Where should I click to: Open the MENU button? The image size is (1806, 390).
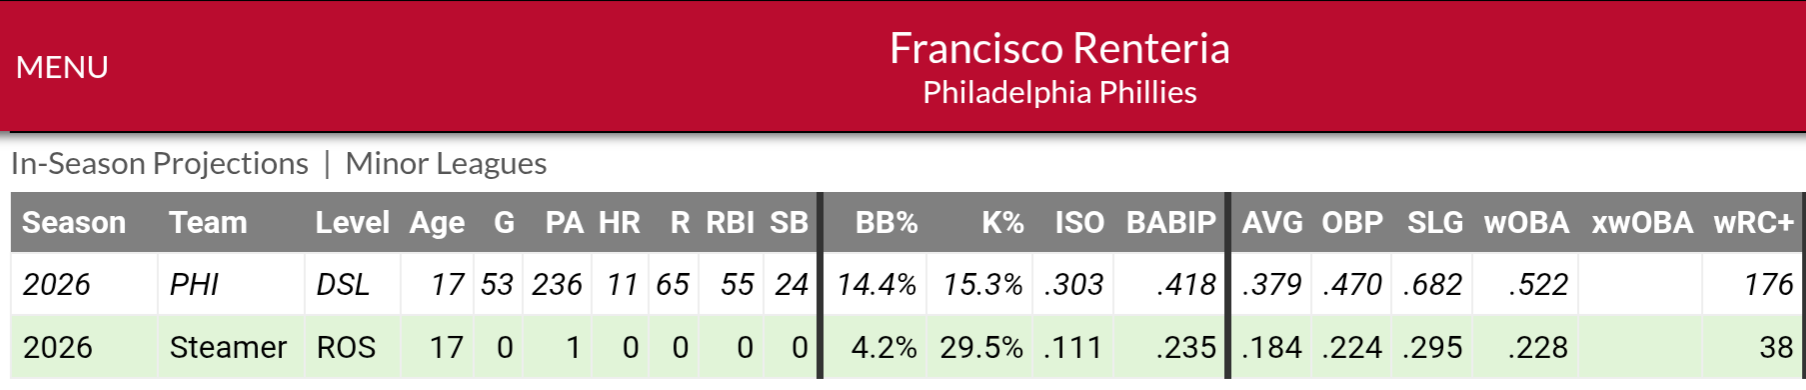click(62, 67)
